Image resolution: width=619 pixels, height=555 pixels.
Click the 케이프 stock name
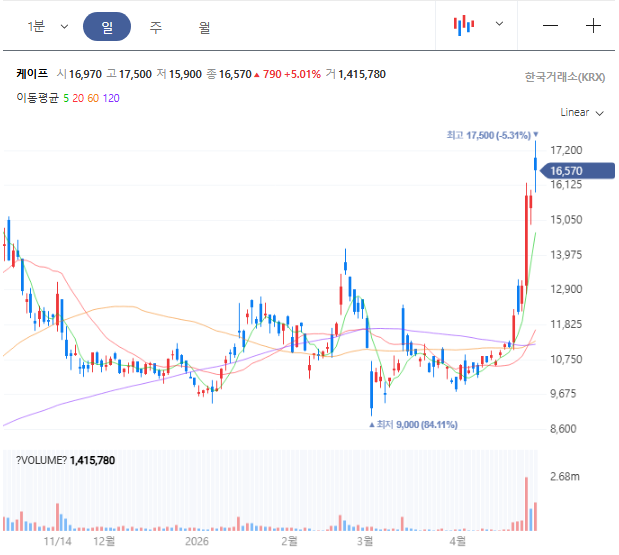pos(32,74)
